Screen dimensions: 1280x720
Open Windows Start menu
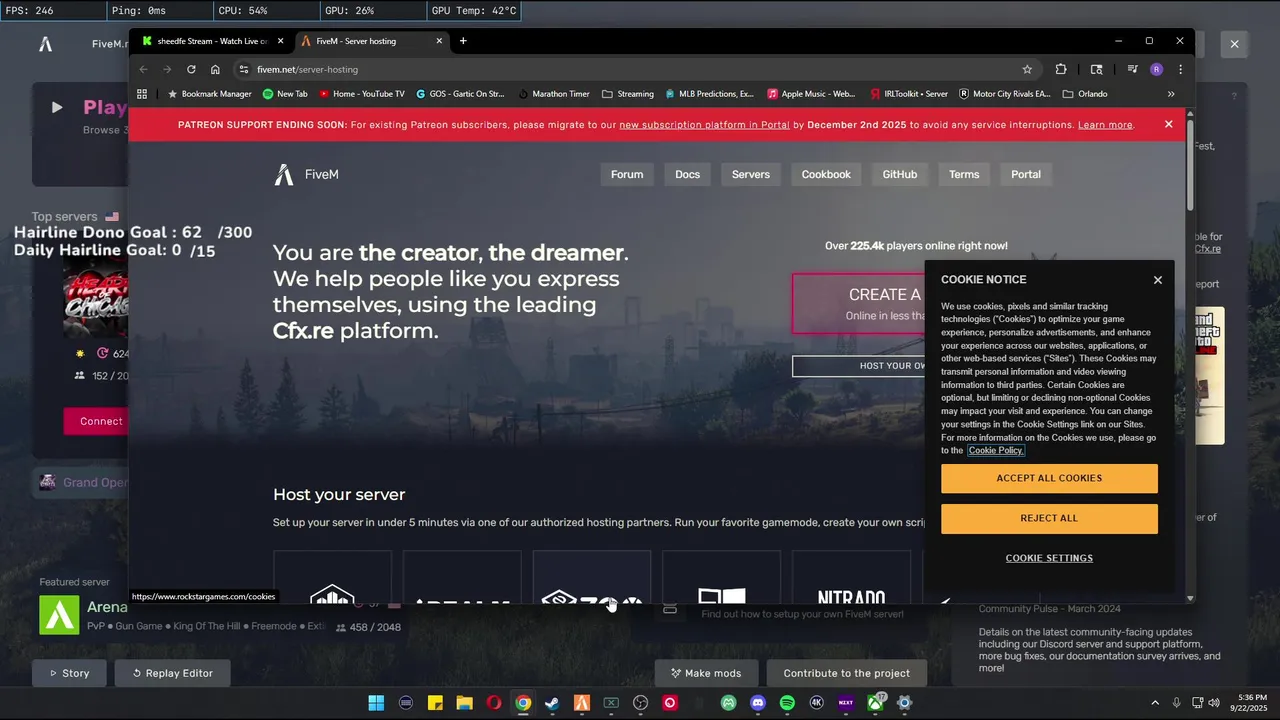(376, 703)
